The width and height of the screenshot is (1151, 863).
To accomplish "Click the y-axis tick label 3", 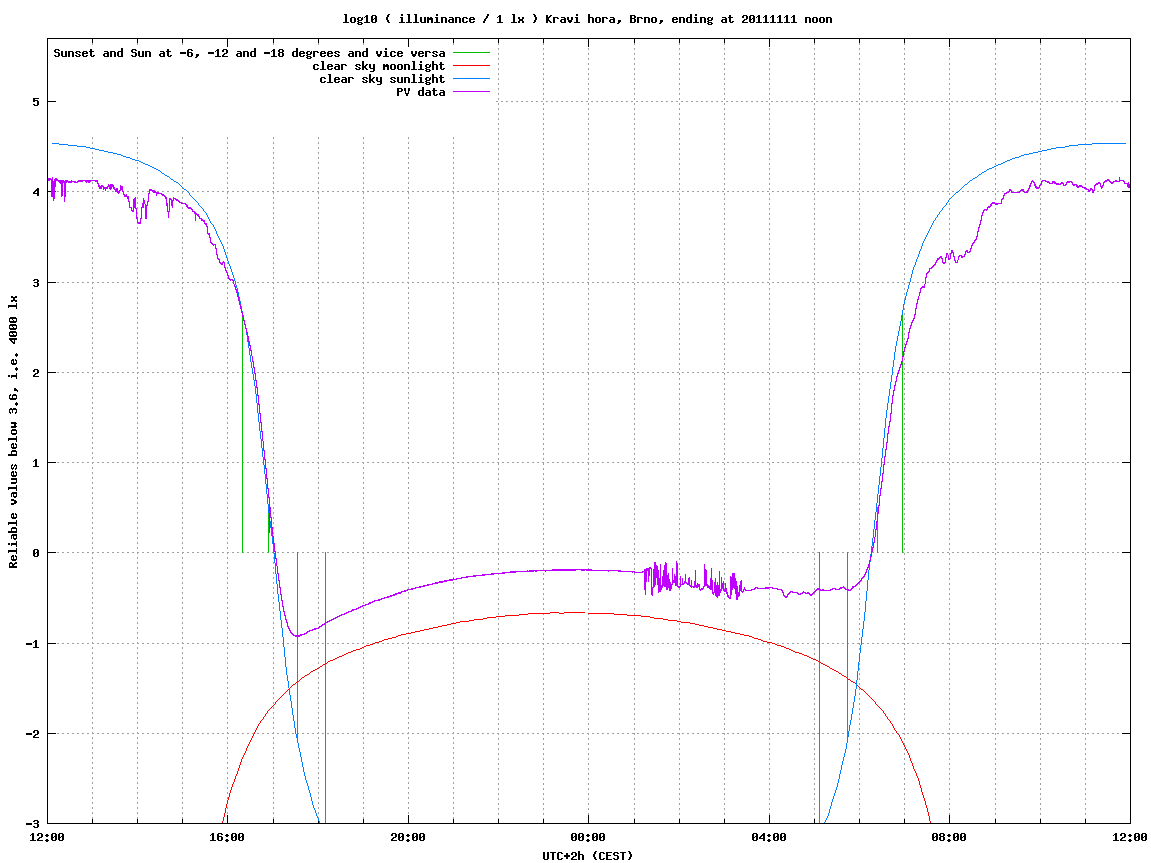I will 35,283.
